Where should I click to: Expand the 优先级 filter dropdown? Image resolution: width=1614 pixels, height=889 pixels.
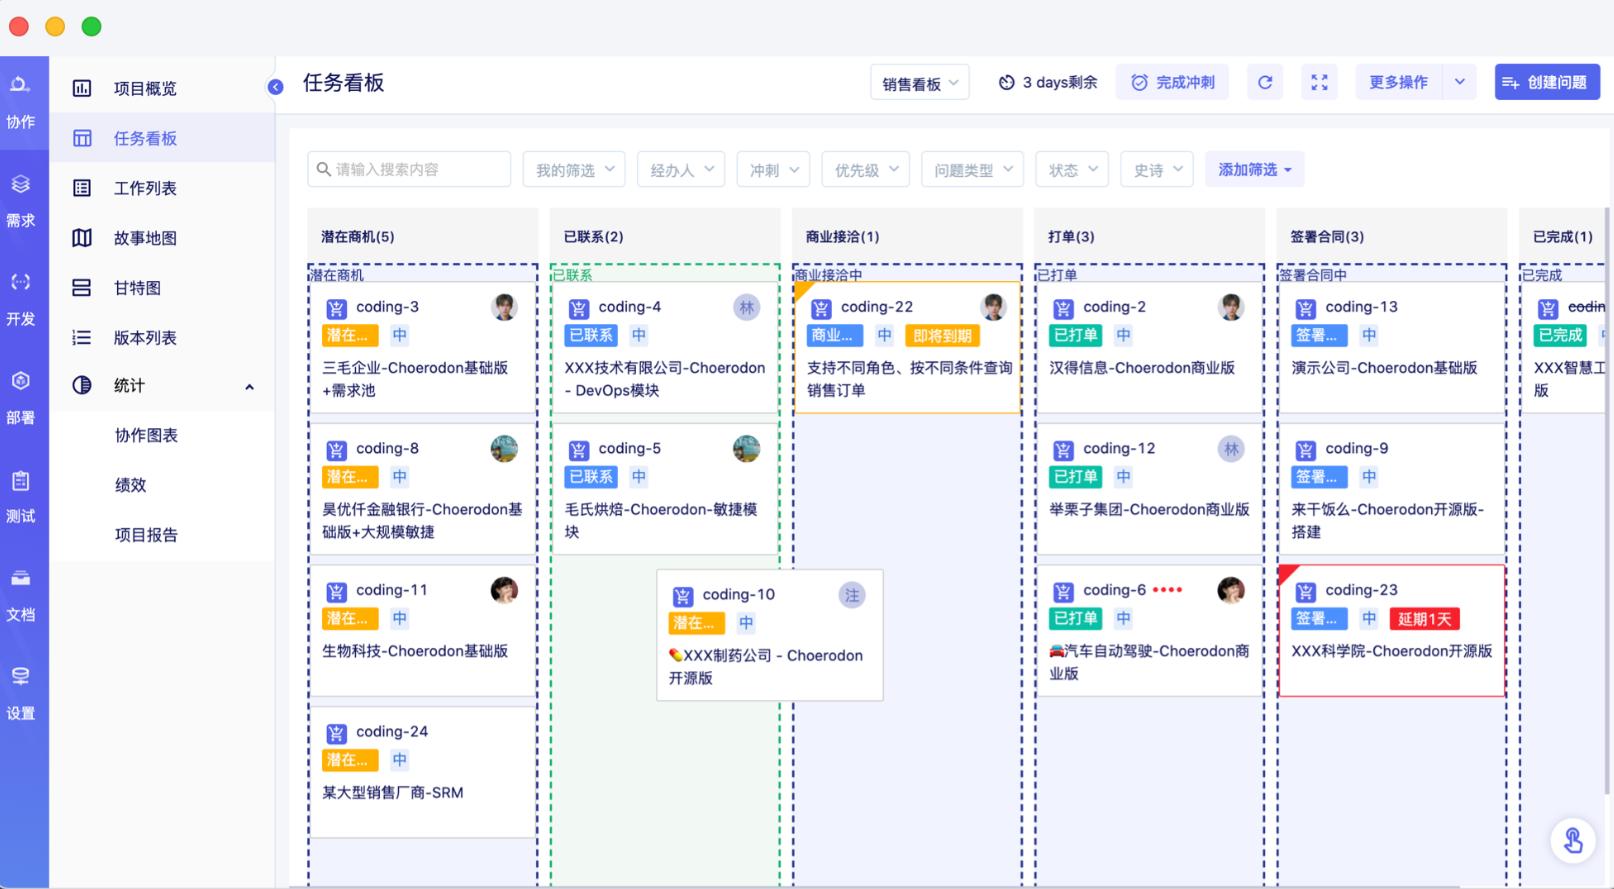(866, 170)
